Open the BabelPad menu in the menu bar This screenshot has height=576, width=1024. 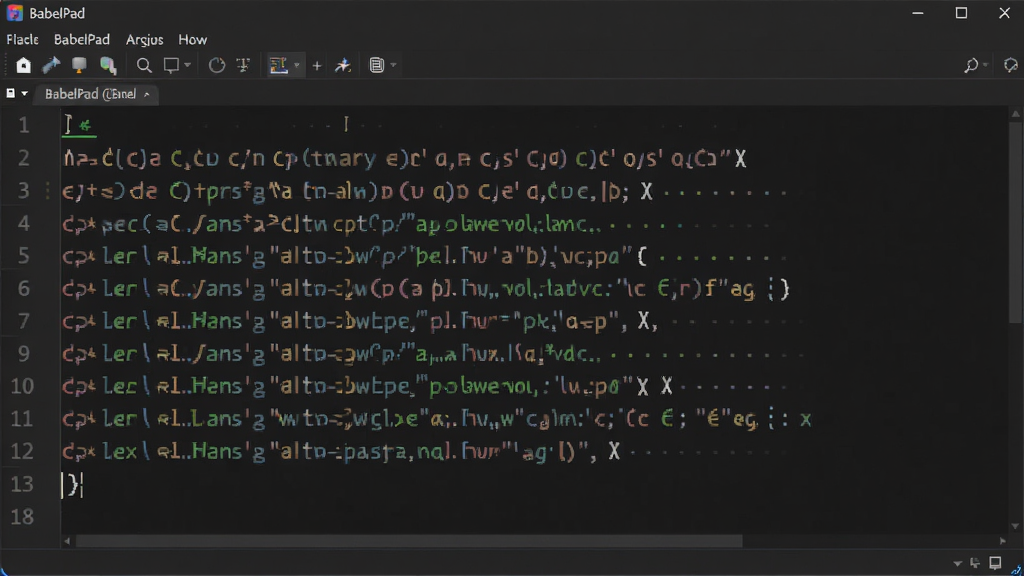(x=82, y=40)
